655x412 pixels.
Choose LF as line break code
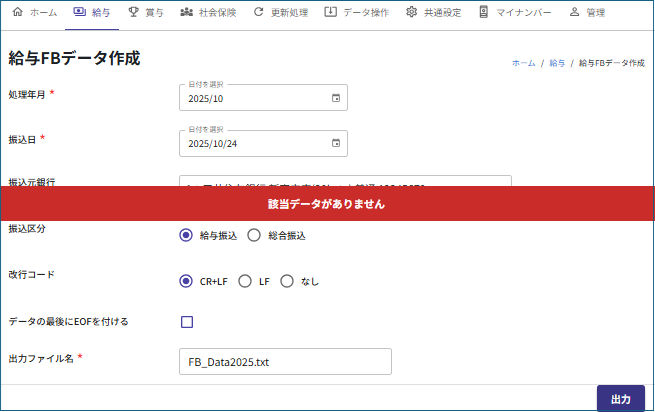pos(245,282)
